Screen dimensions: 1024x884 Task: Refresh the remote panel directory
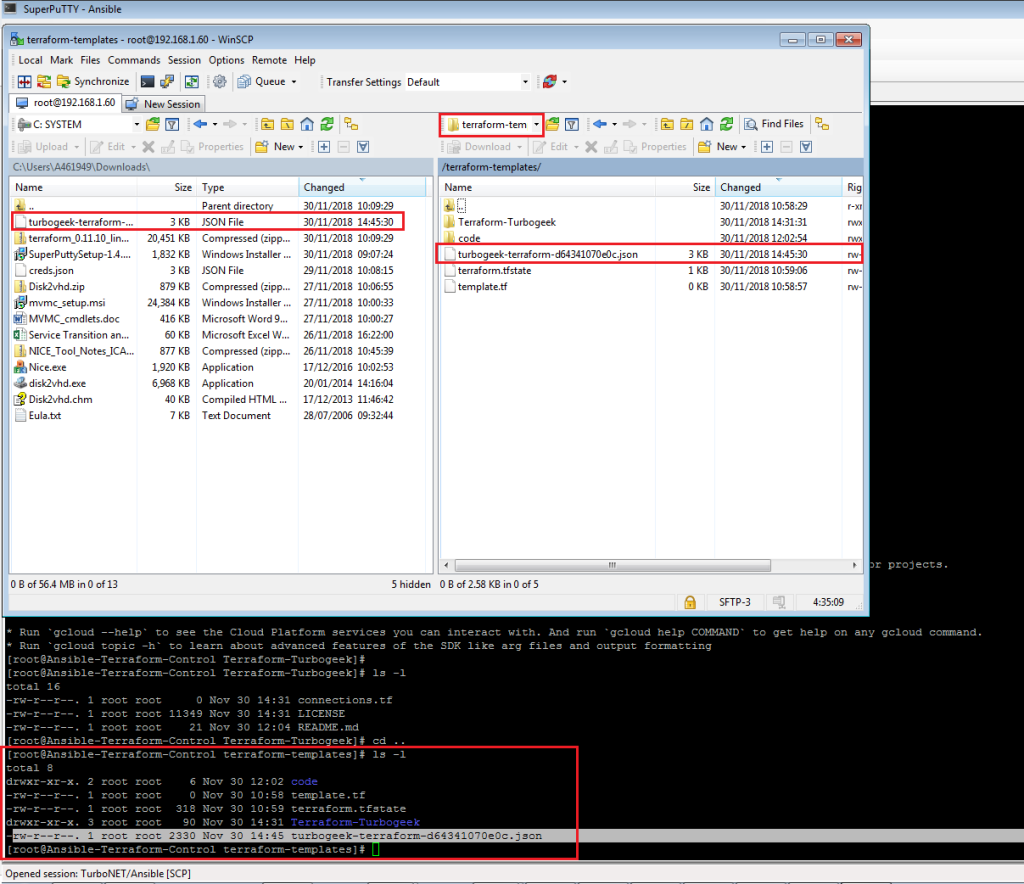point(729,124)
